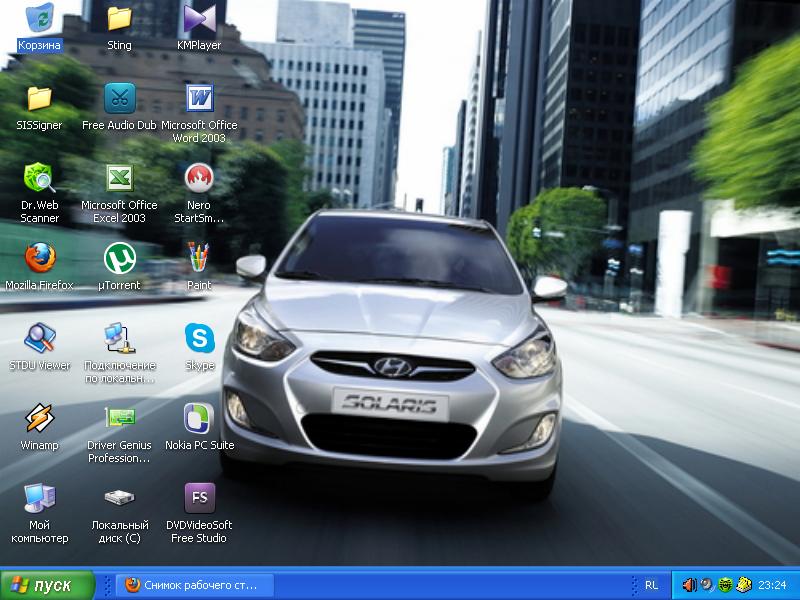Select the Nokia PC Suite icon

199,418
